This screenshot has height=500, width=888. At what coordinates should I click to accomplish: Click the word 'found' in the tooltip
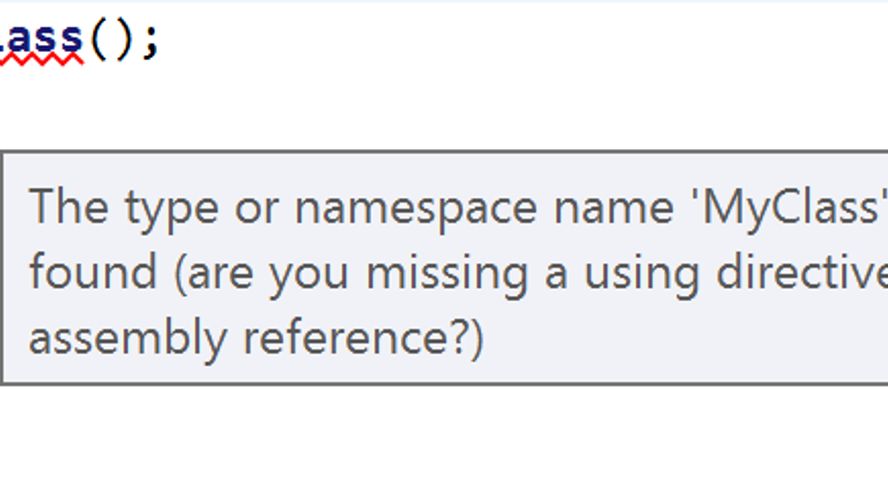click(x=93, y=272)
